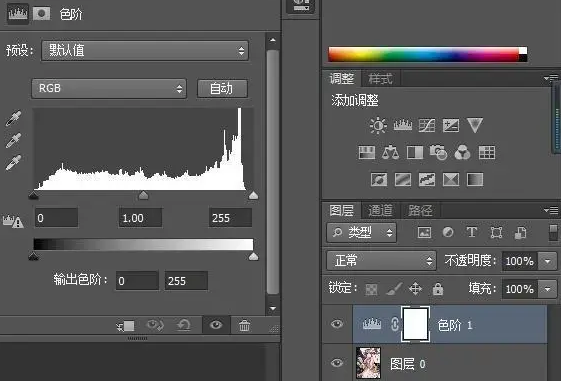Click the midtone gamma input slider
561x381 pixels.
143,195
